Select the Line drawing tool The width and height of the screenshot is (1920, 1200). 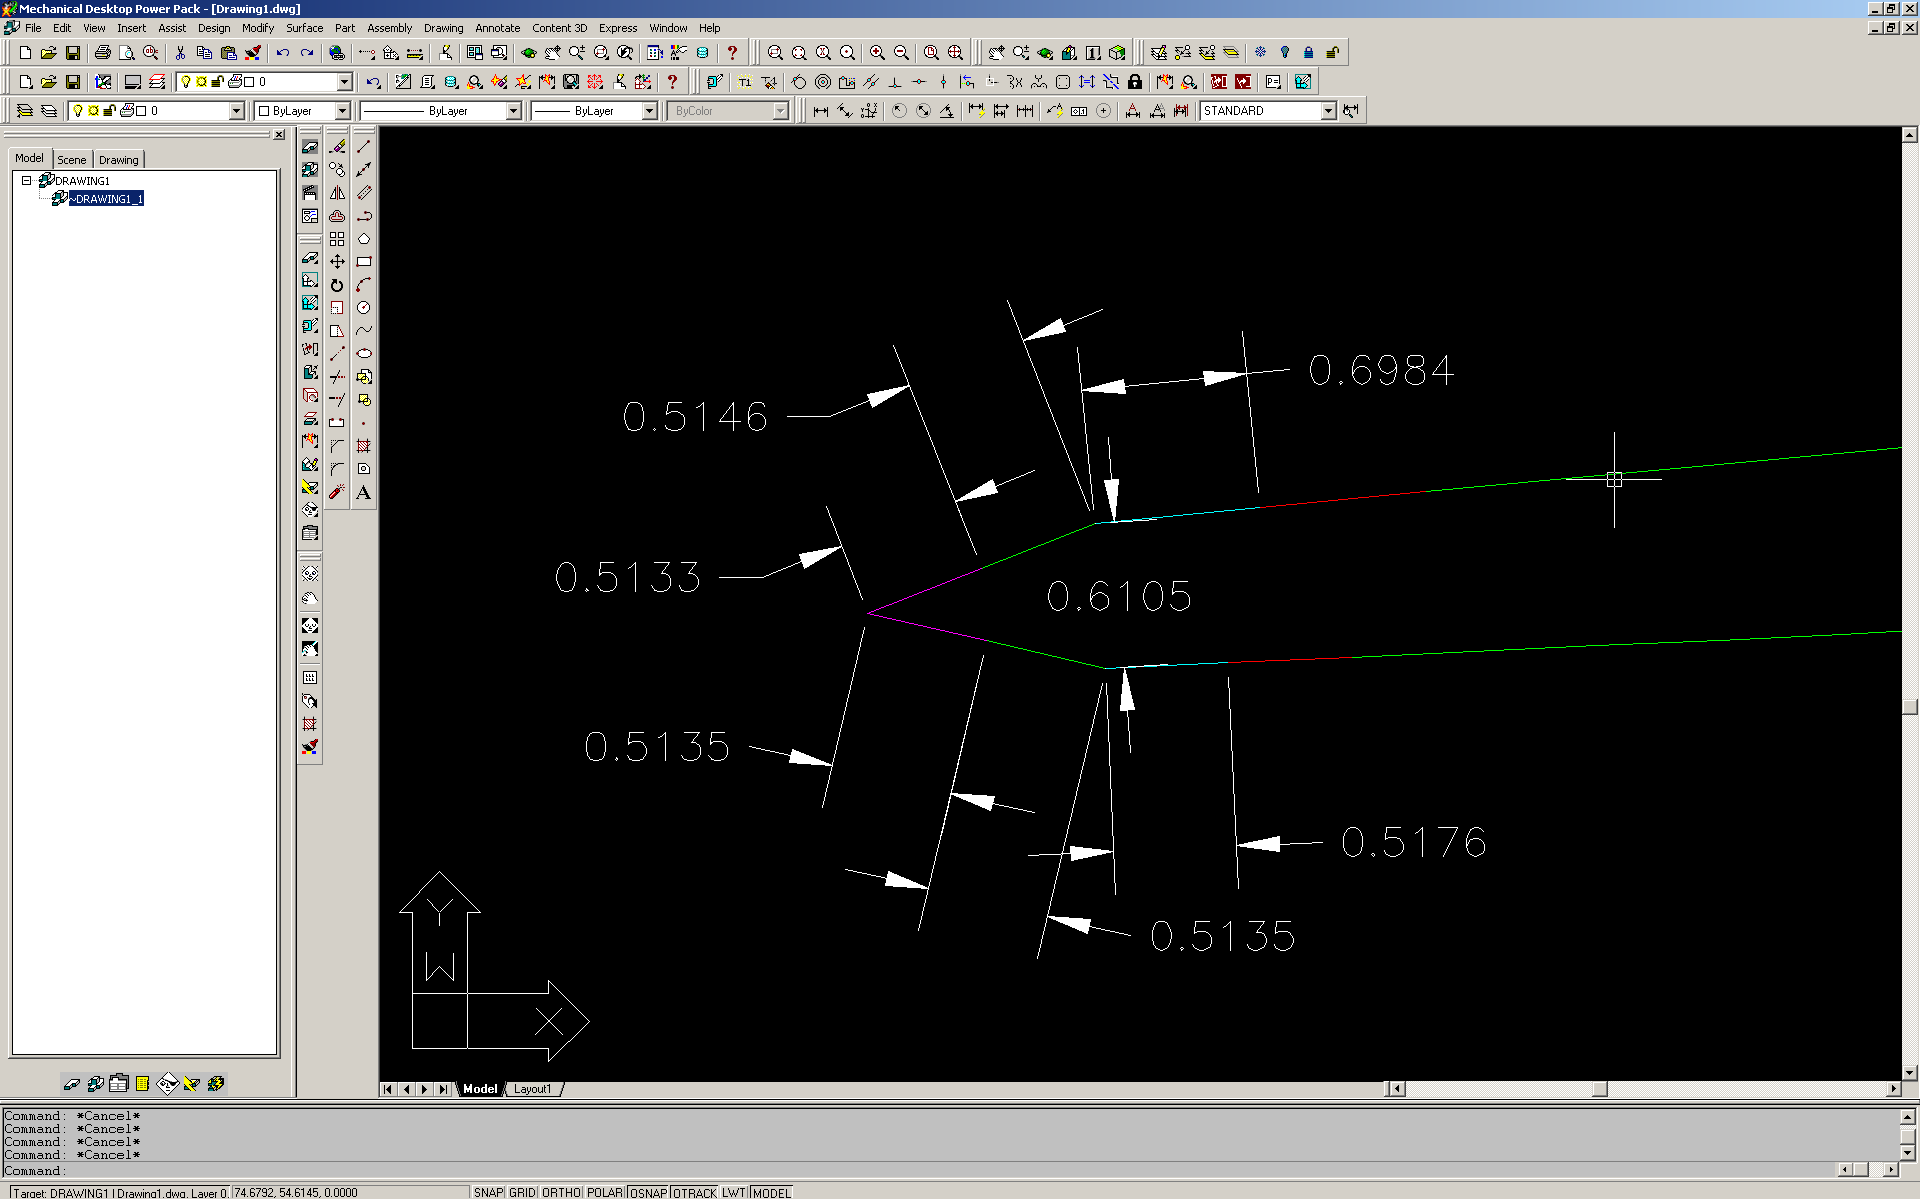click(x=366, y=144)
